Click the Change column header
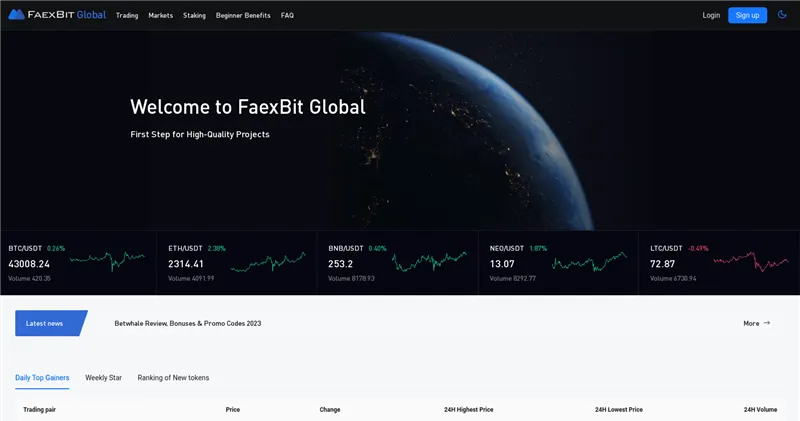Viewport: 800px width, 421px height. 330,409
